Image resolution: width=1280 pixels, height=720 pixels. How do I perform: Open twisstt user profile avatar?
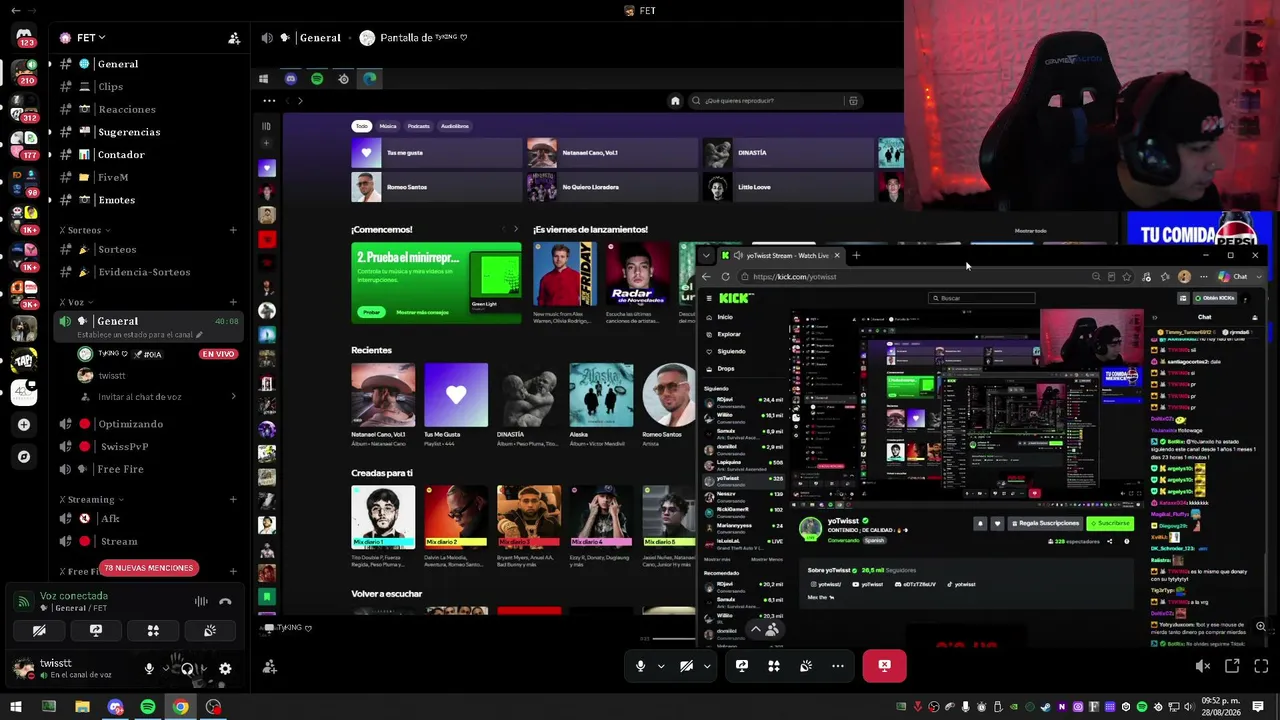pos(23,668)
